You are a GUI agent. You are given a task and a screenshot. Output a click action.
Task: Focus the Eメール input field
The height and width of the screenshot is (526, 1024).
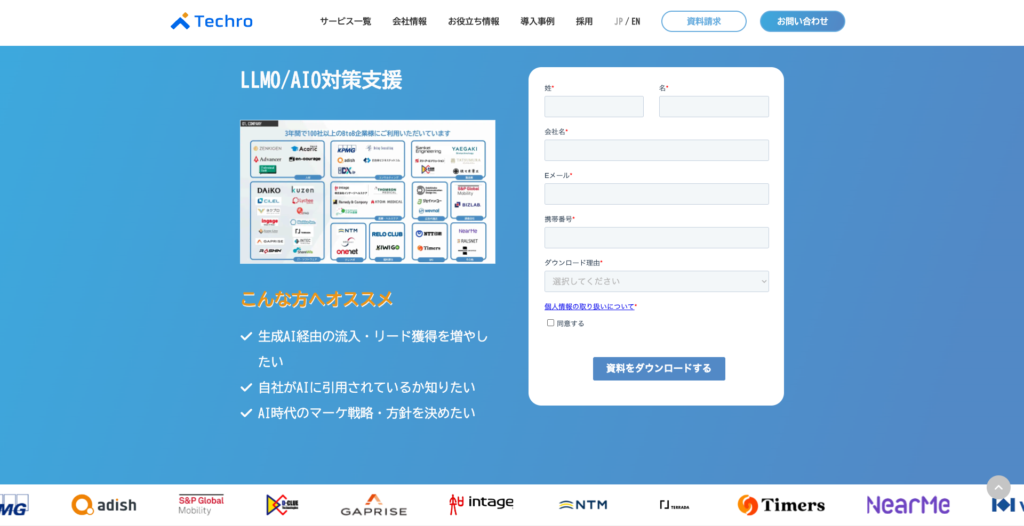point(656,194)
